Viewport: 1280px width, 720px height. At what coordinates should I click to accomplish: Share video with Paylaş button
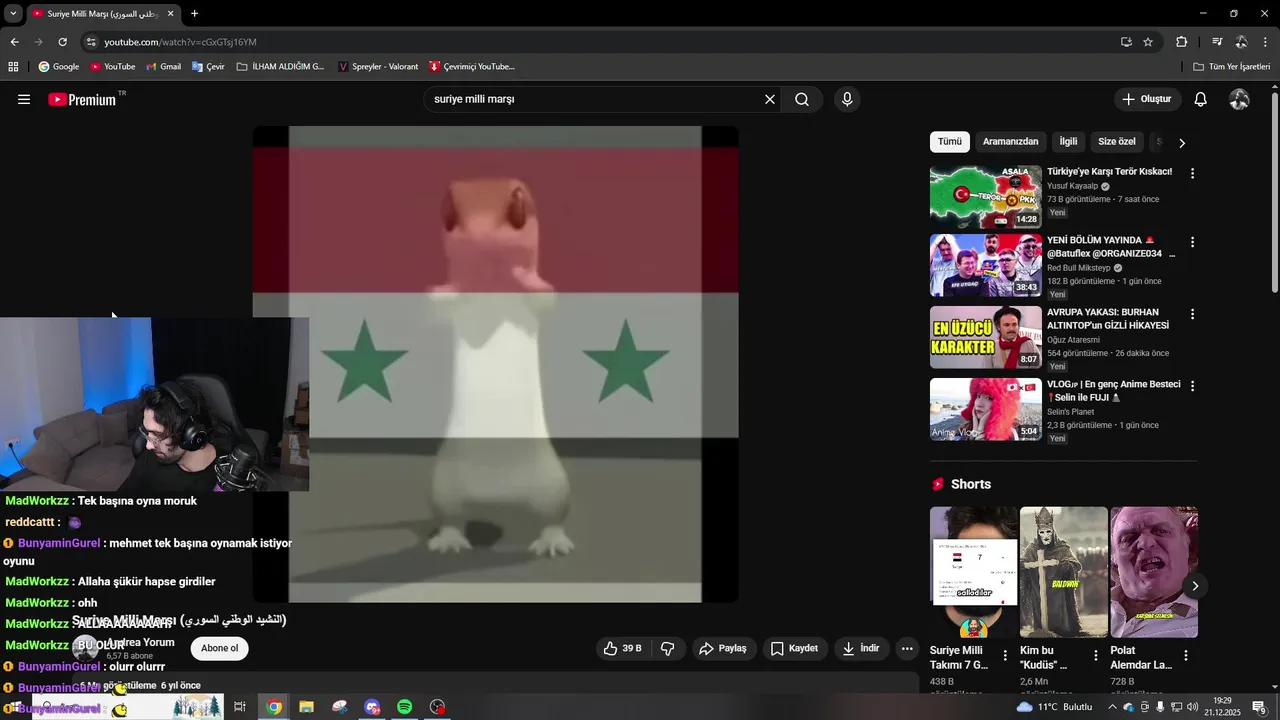[x=723, y=648]
